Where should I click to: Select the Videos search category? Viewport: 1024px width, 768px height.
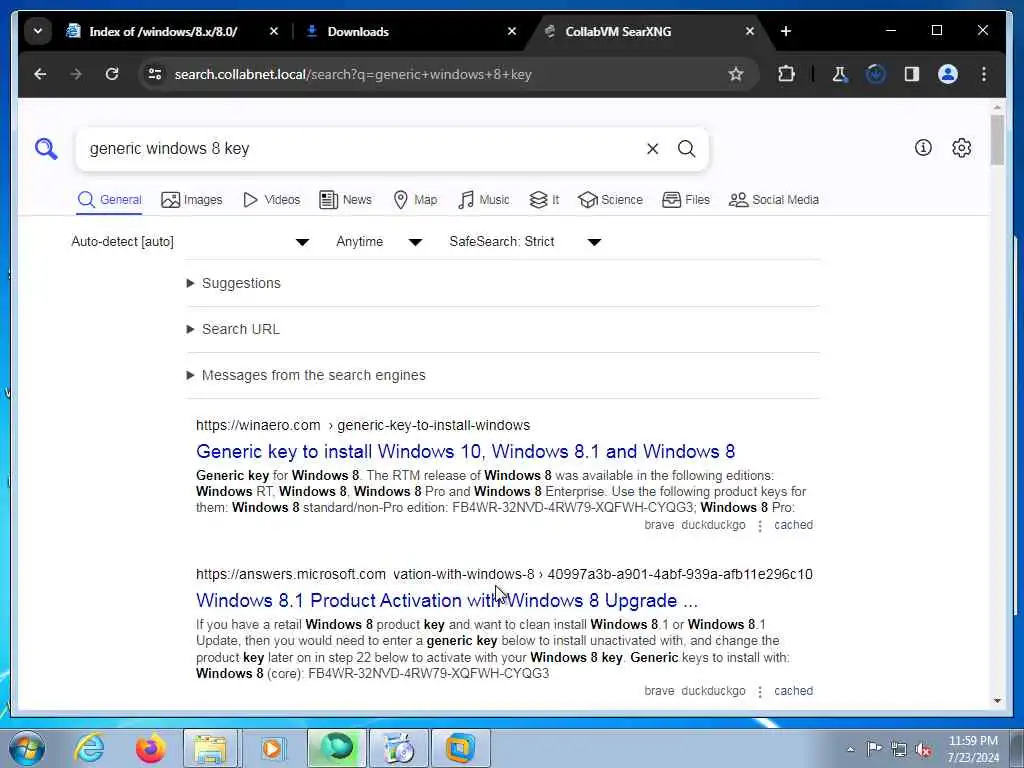[271, 200]
